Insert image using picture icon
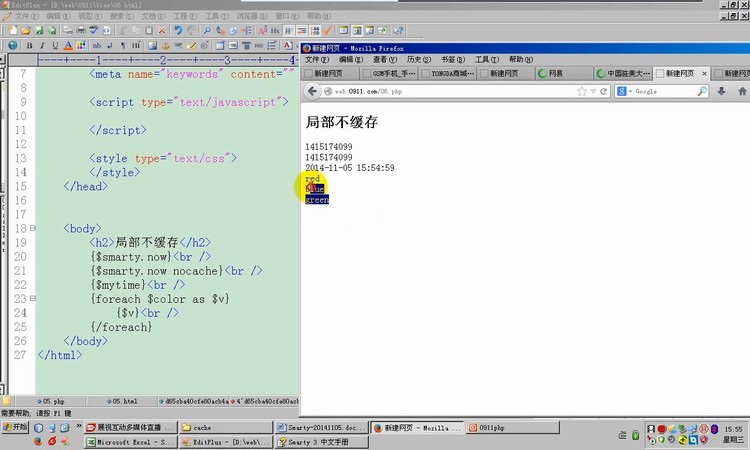The height and width of the screenshot is (450, 750). (152, 45)
